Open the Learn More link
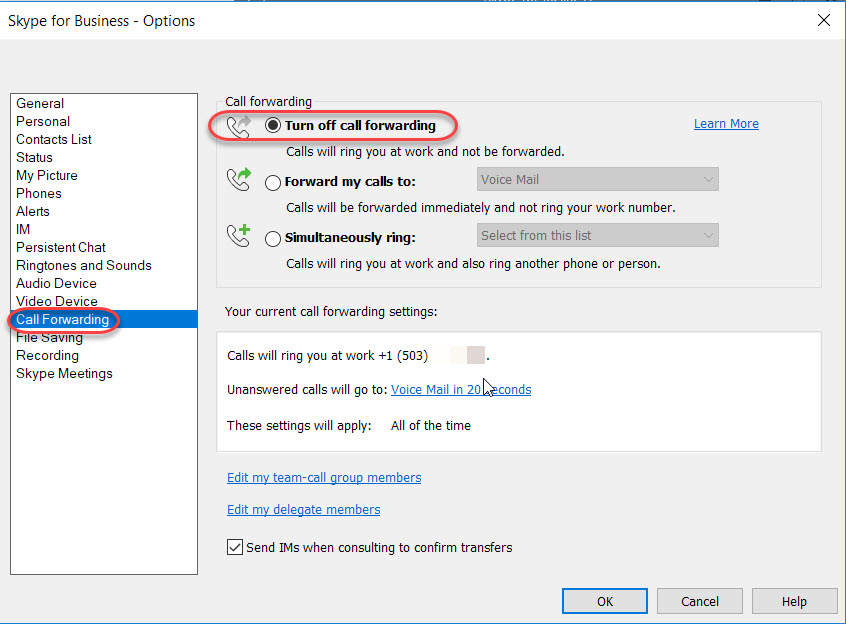846x624 pixels. coord(726,122)
